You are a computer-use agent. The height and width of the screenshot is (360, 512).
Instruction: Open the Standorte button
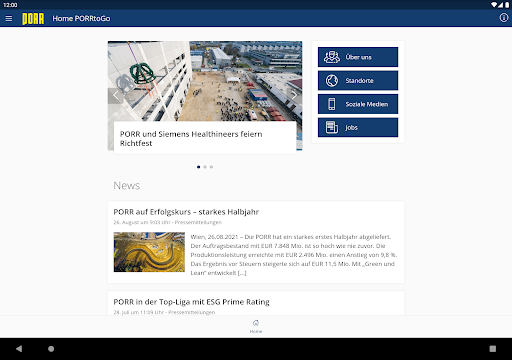pyautogui.click(x=358, y=81)
